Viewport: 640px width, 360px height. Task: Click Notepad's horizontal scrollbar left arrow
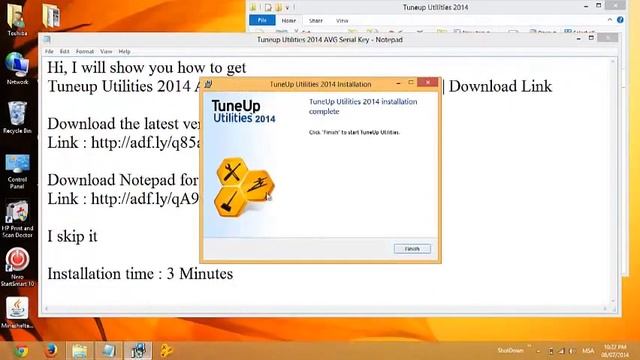pos(46,309)
